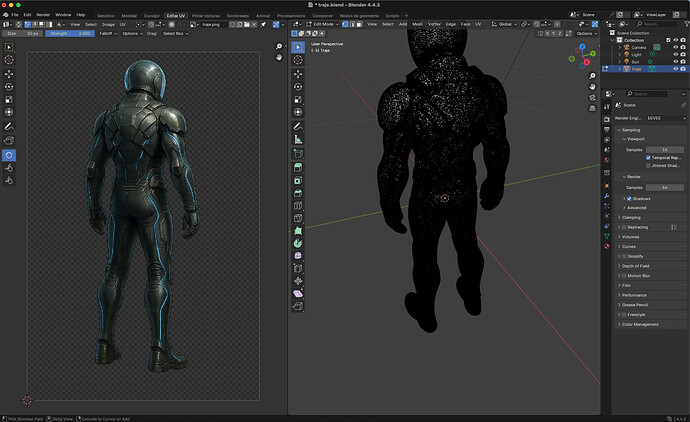Enable the Jittered Shadows checkbox
The height and width of the screenshot is (422, 690).
[648, 165]
